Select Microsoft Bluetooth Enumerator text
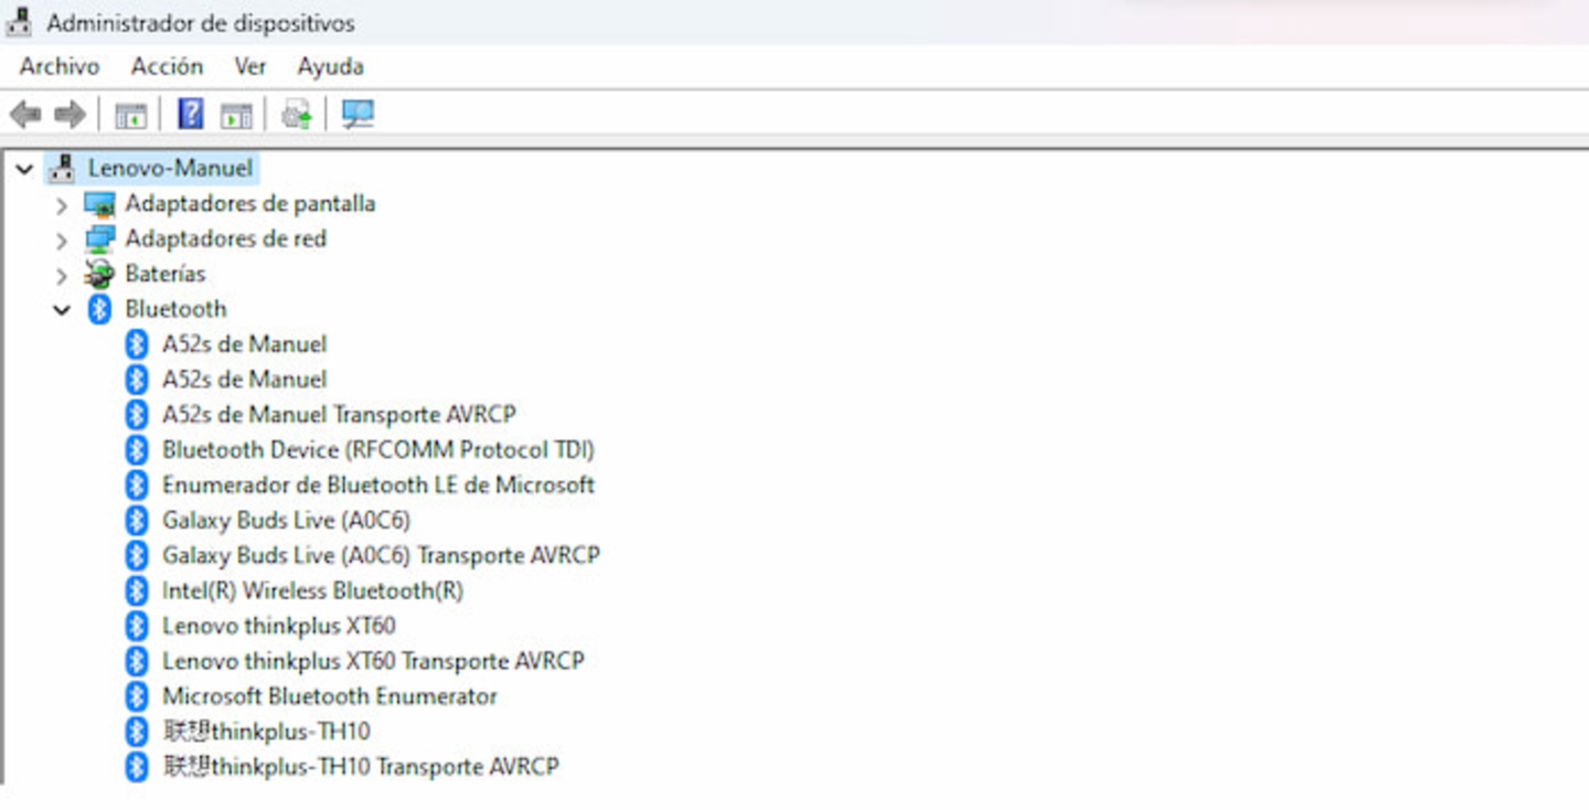Viewport: 1589px width, 810px height. click(x=330, y=696)
